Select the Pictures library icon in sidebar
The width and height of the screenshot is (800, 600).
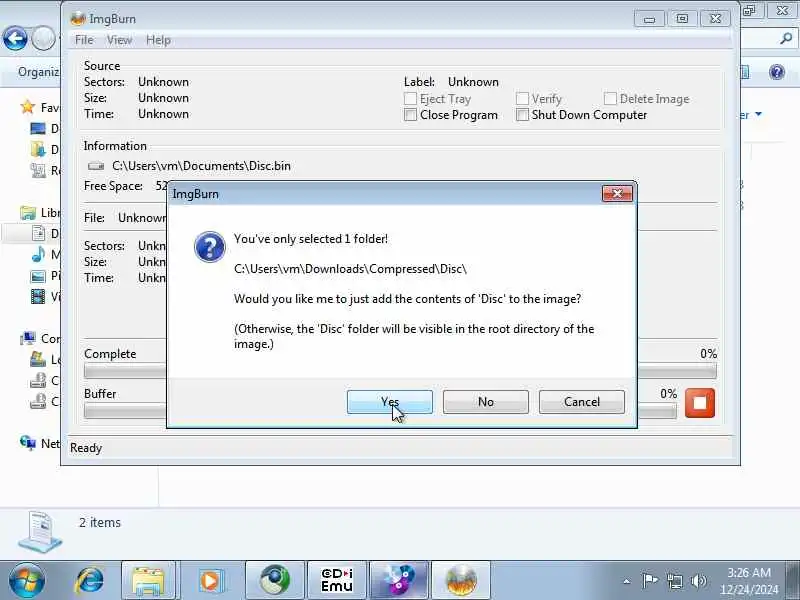38,277
